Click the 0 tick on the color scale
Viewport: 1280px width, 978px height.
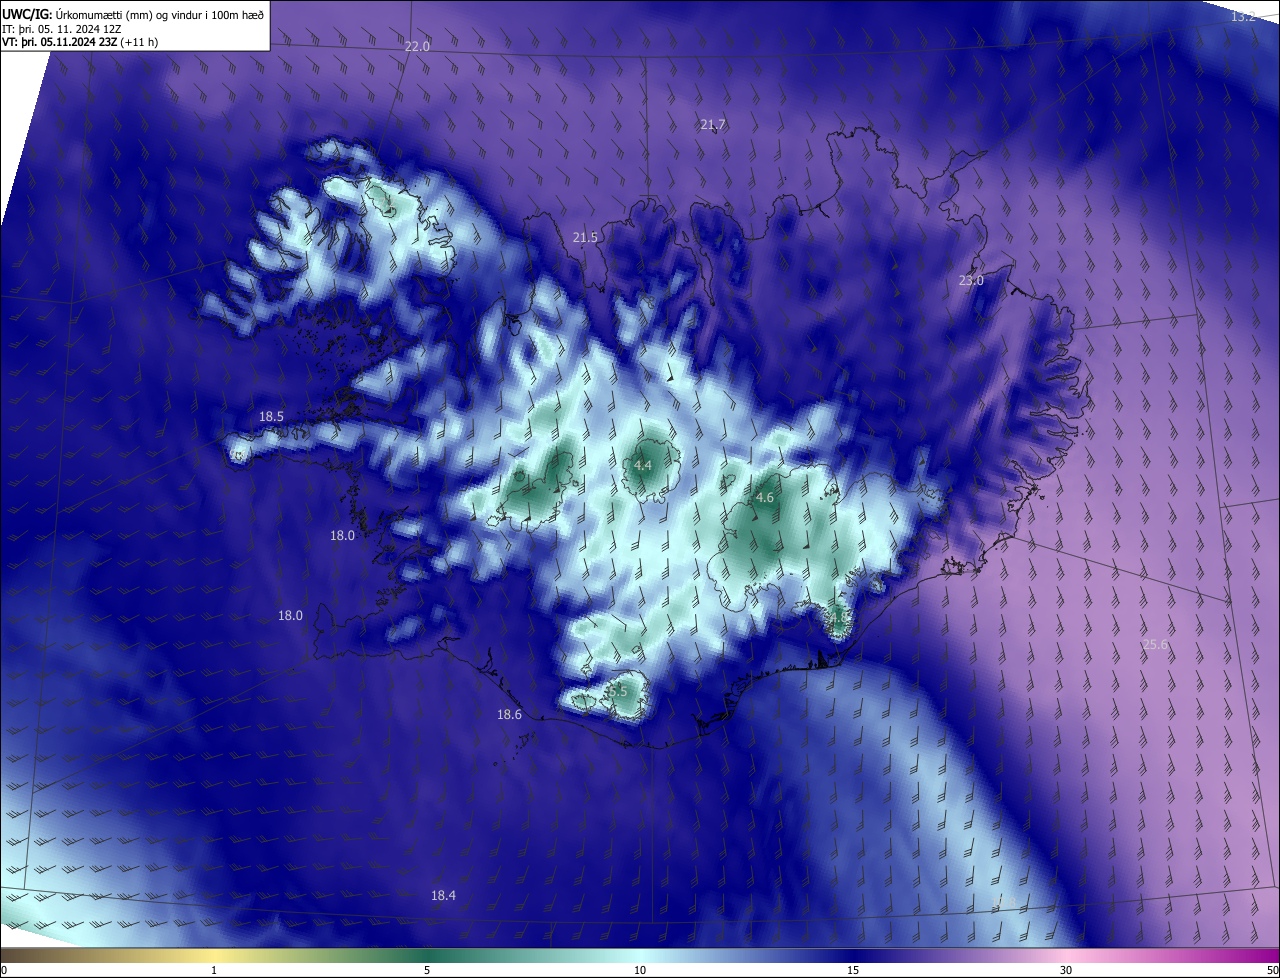tap(4, 970)
